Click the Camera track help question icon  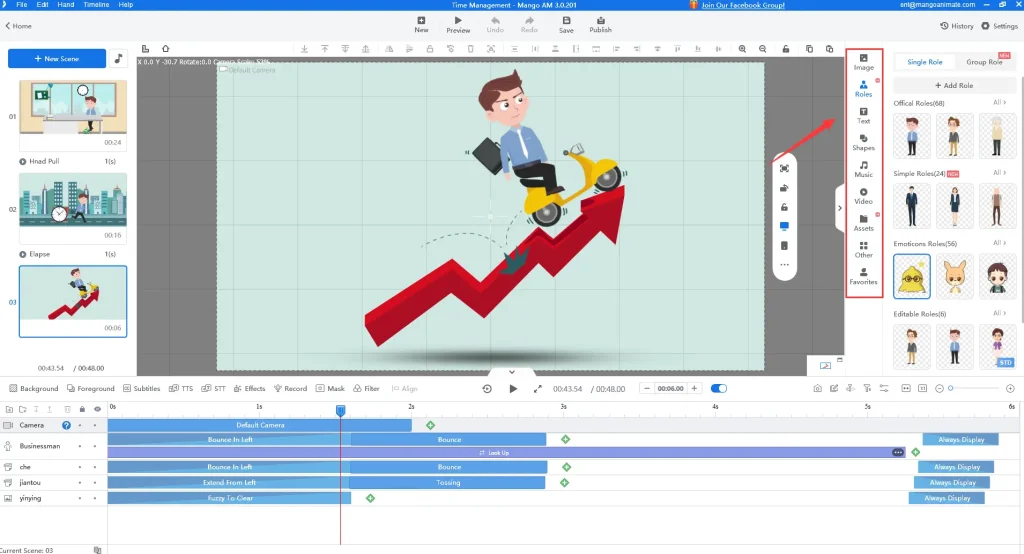[67, 425]
